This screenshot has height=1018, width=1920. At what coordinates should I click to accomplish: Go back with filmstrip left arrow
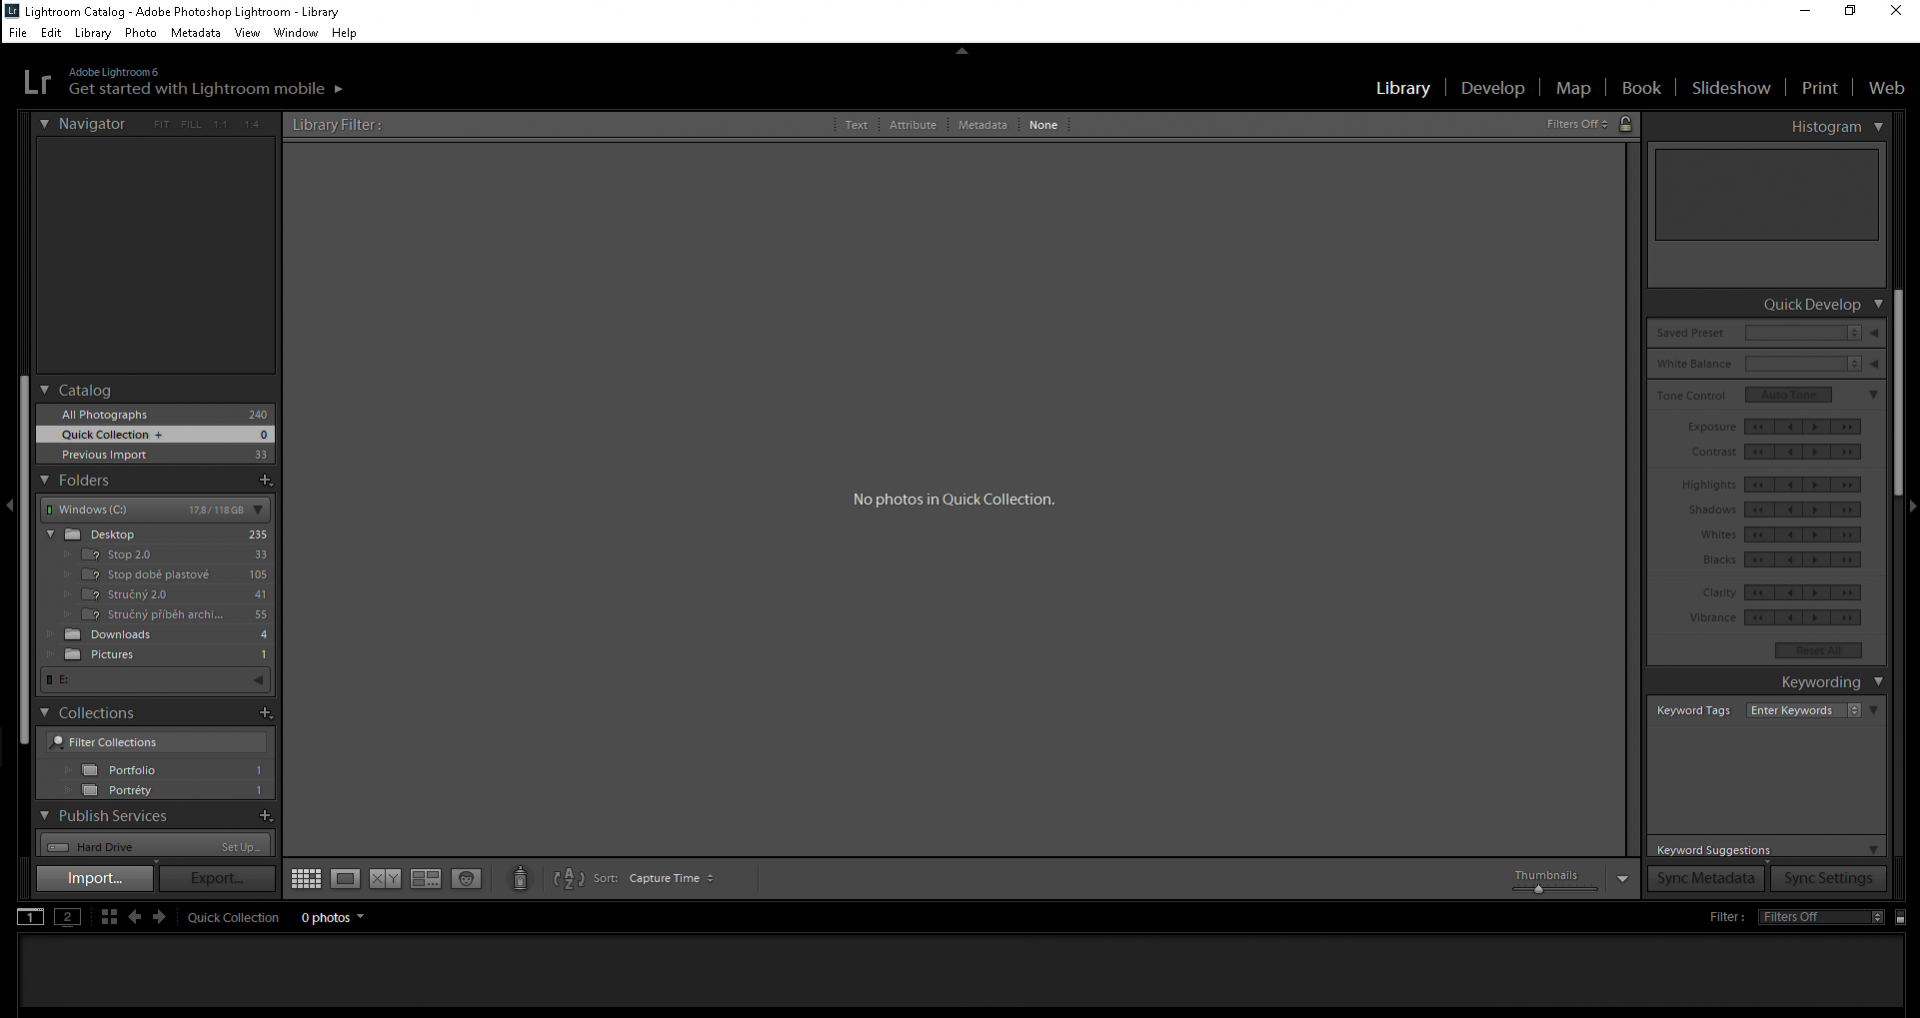point(135,917)
